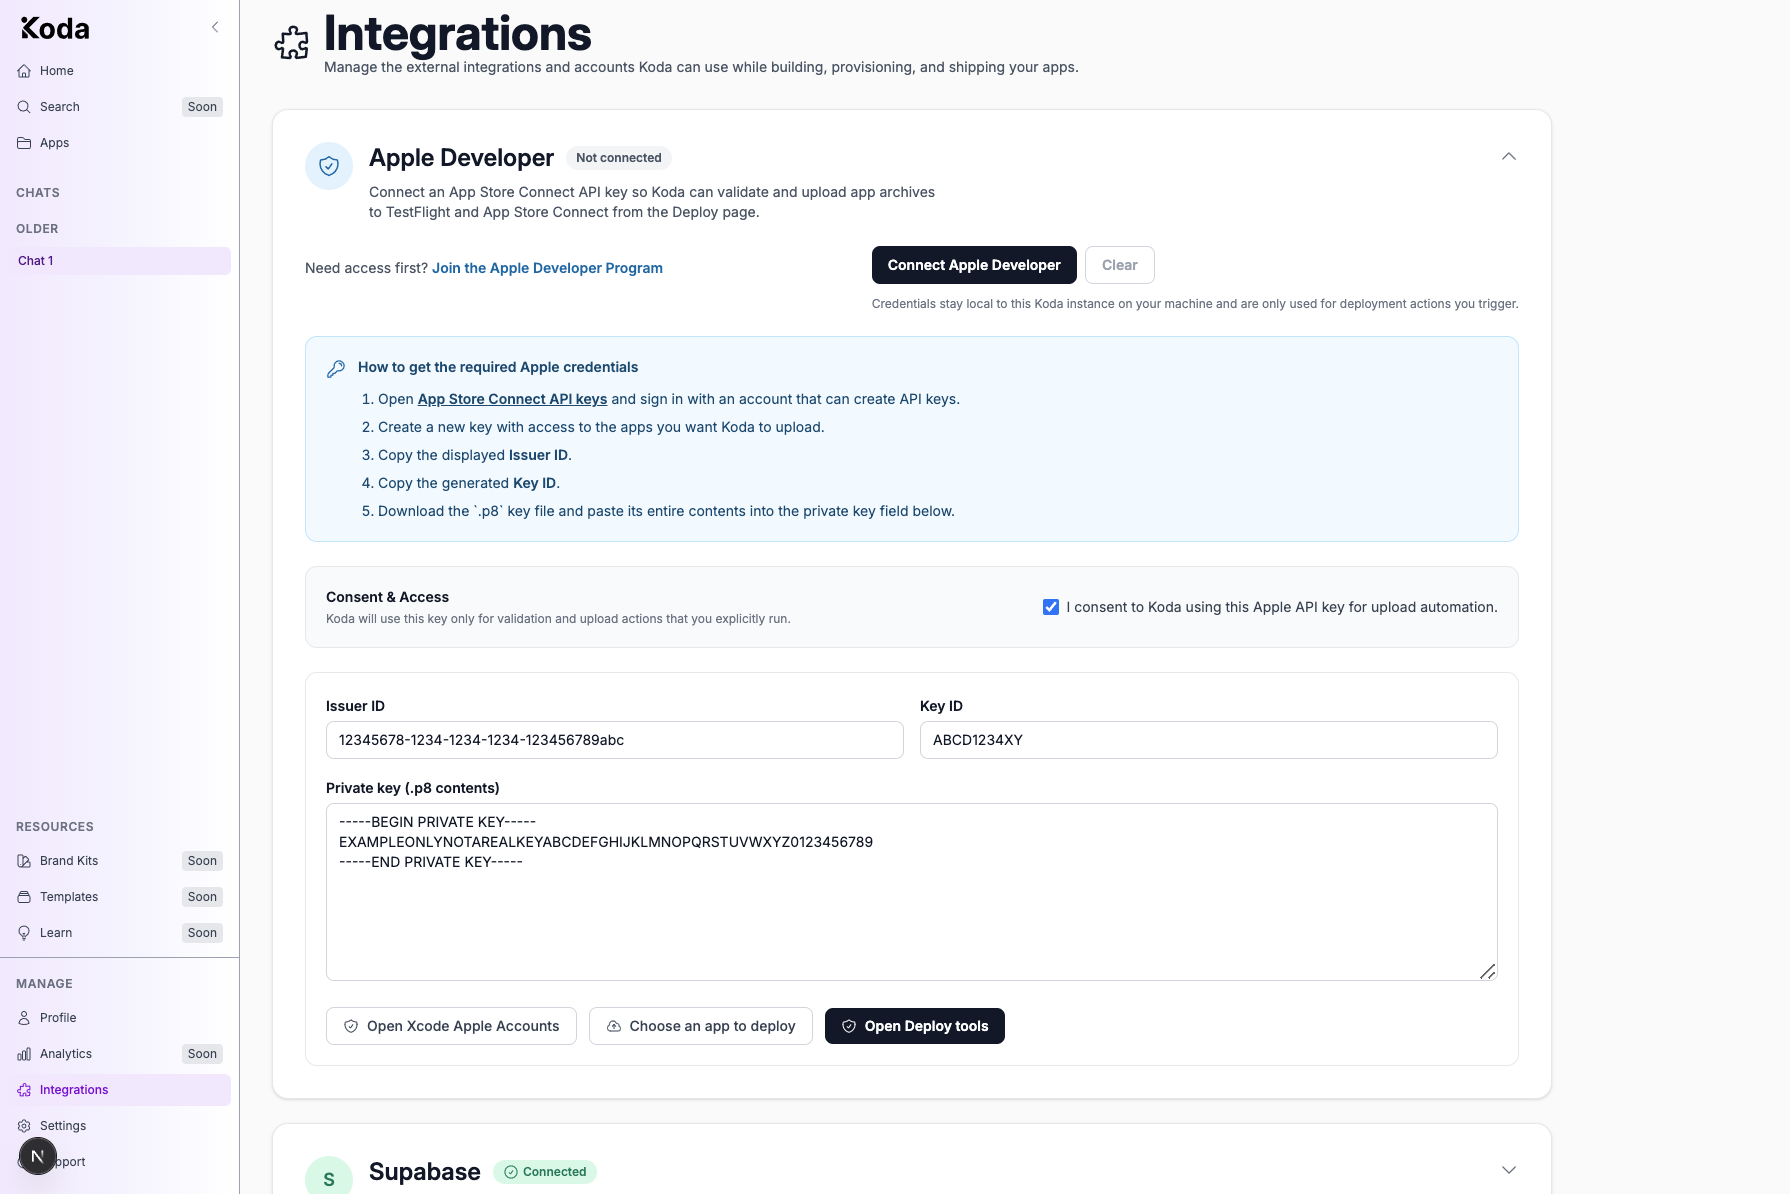Open the Home page
The height and width of the screenshot is (1194, 1790).
click(x=119, y=71)
